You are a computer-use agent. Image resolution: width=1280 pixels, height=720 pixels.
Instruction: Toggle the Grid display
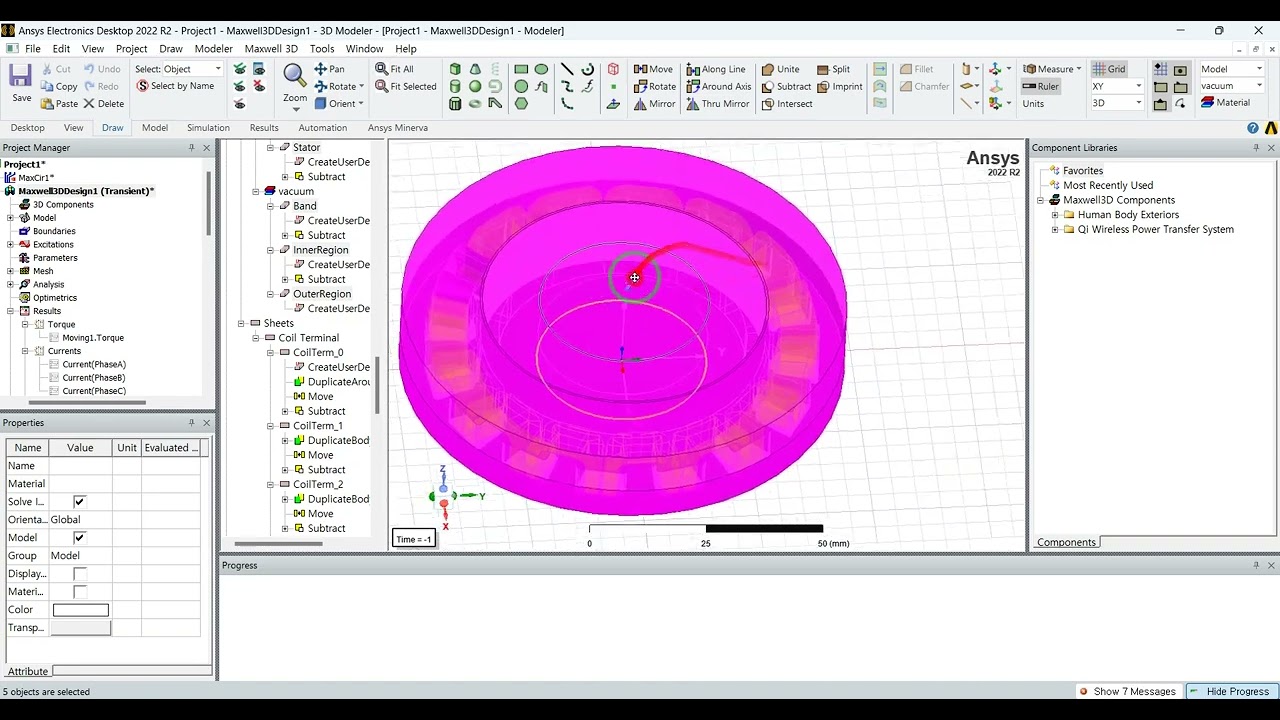click(x=1108, y=69)
